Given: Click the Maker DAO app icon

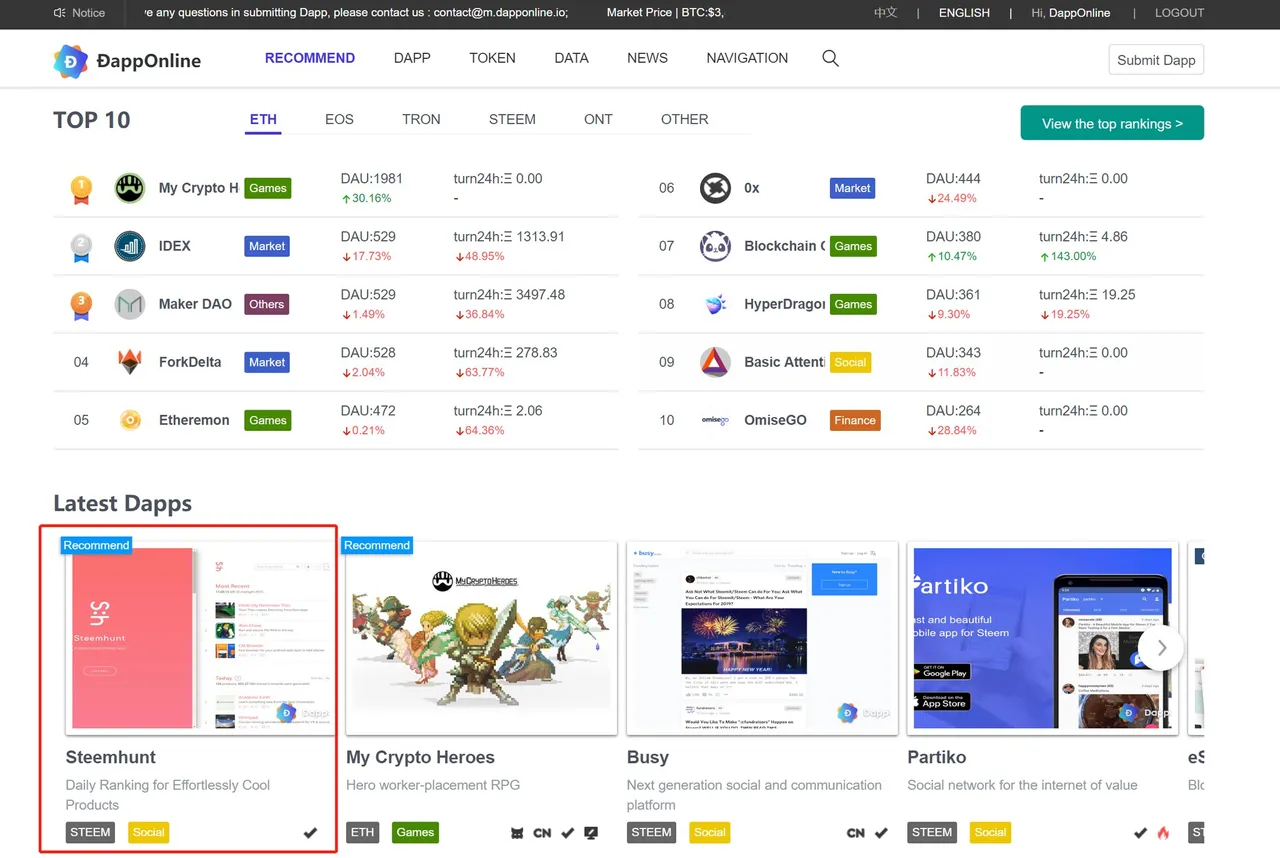Looking at the screenshot, I should [130, 304].
